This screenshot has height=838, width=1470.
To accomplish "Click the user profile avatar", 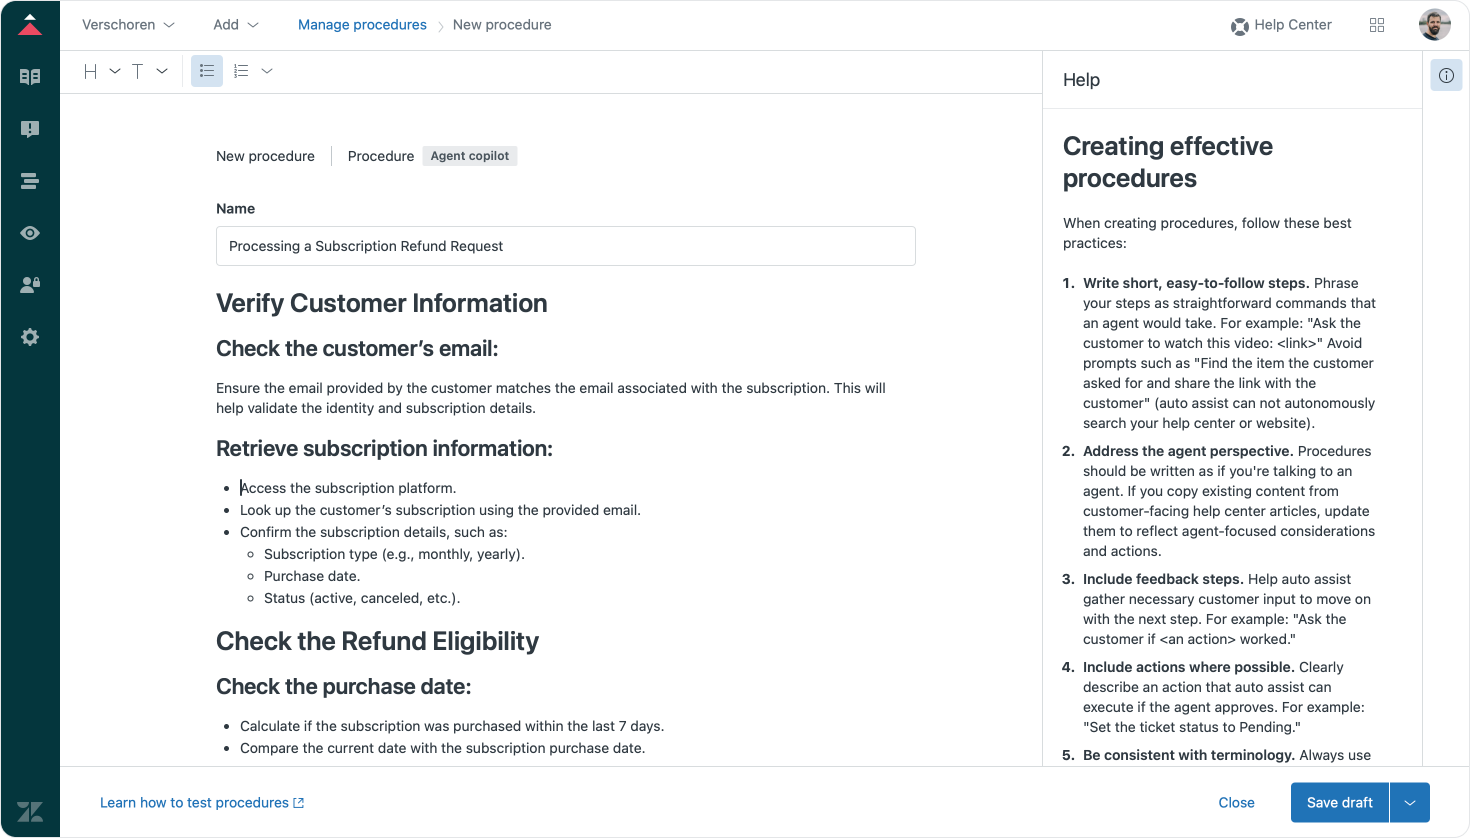I will tap(1435, 25).
